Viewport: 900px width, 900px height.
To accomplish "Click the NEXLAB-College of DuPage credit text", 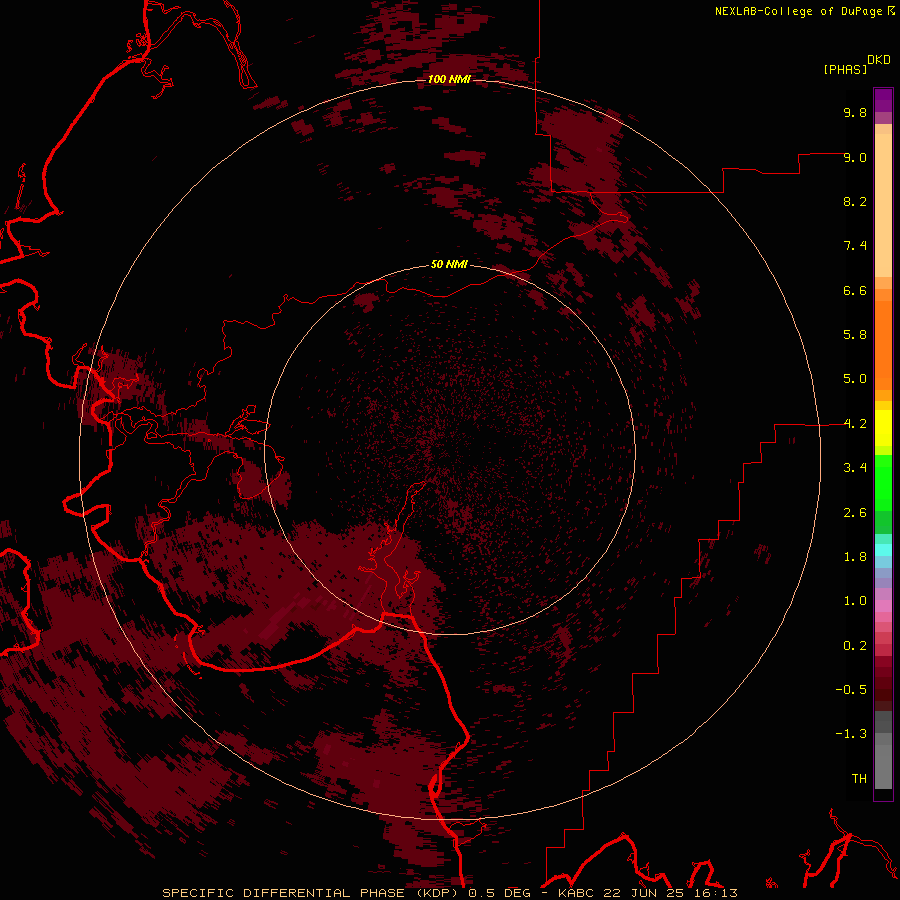I will tap(800, 11).
